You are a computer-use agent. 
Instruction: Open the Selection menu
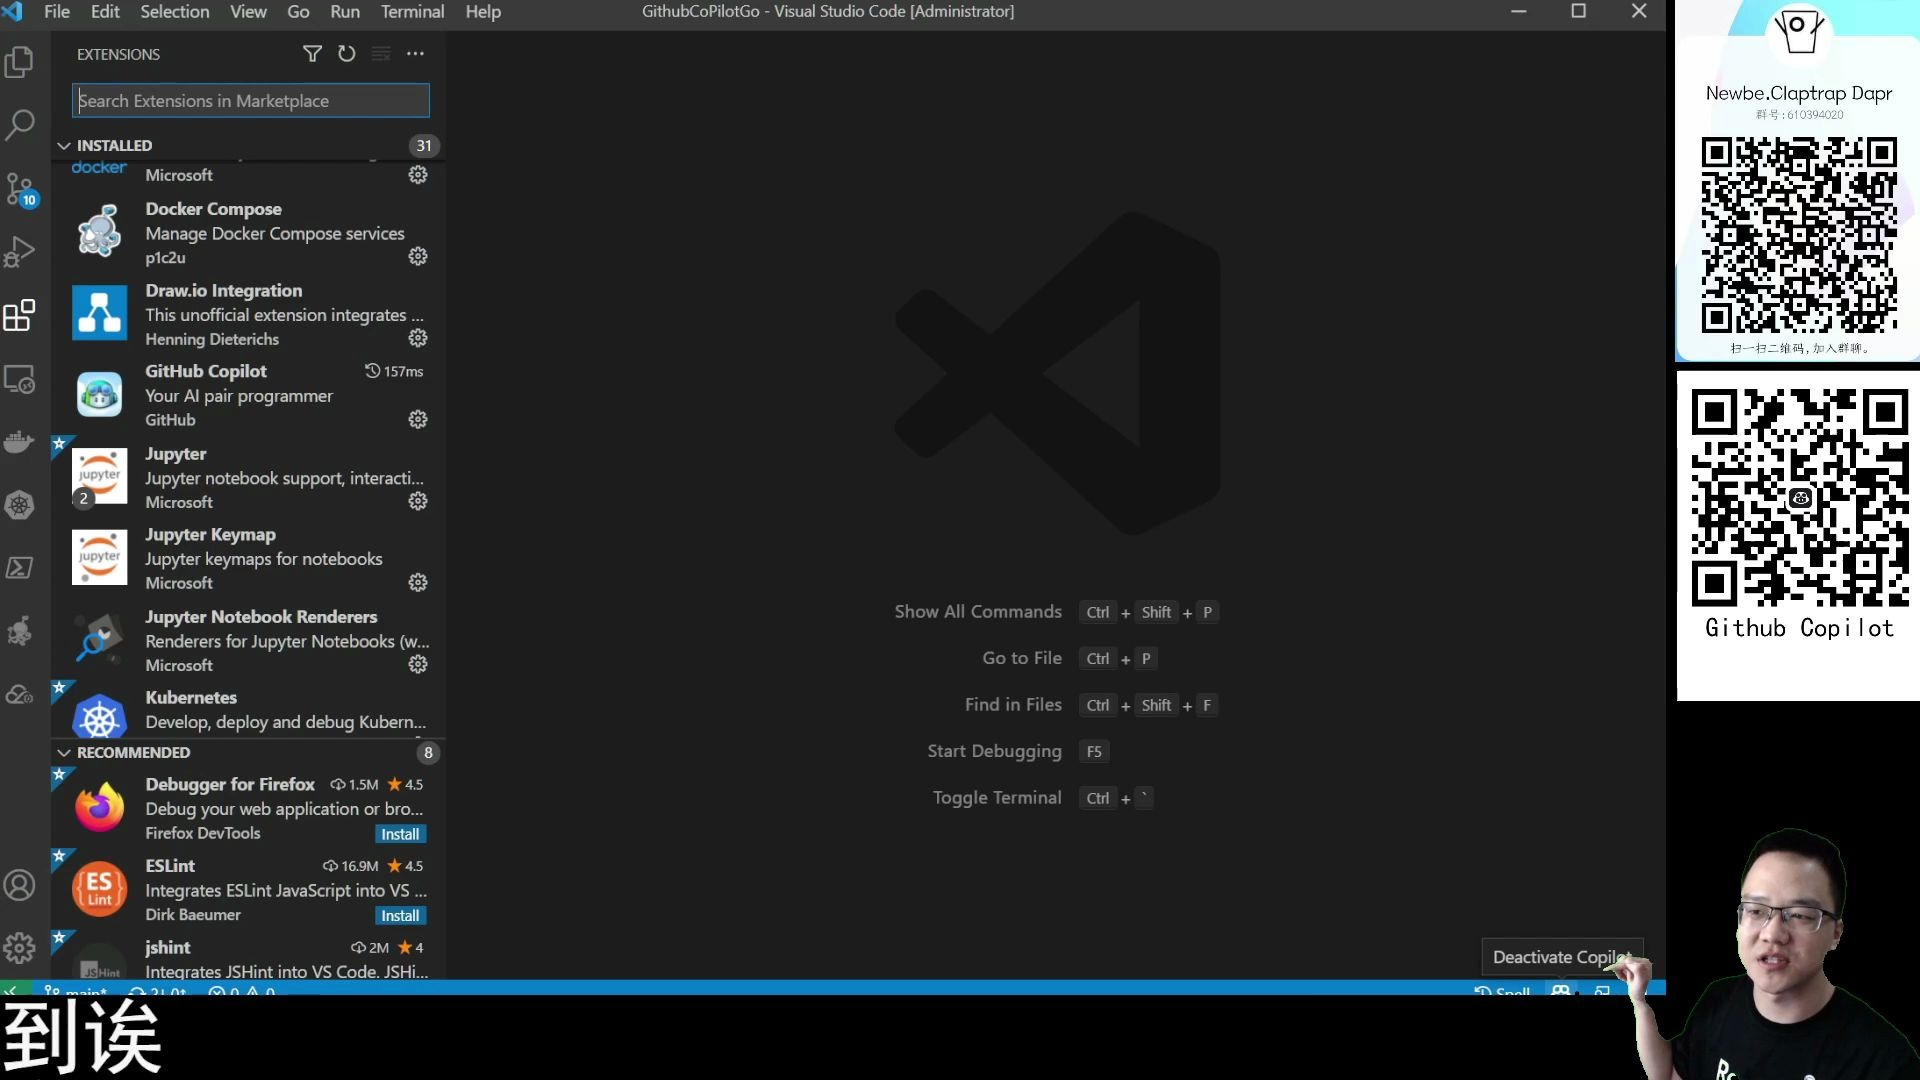click(174, 12)
